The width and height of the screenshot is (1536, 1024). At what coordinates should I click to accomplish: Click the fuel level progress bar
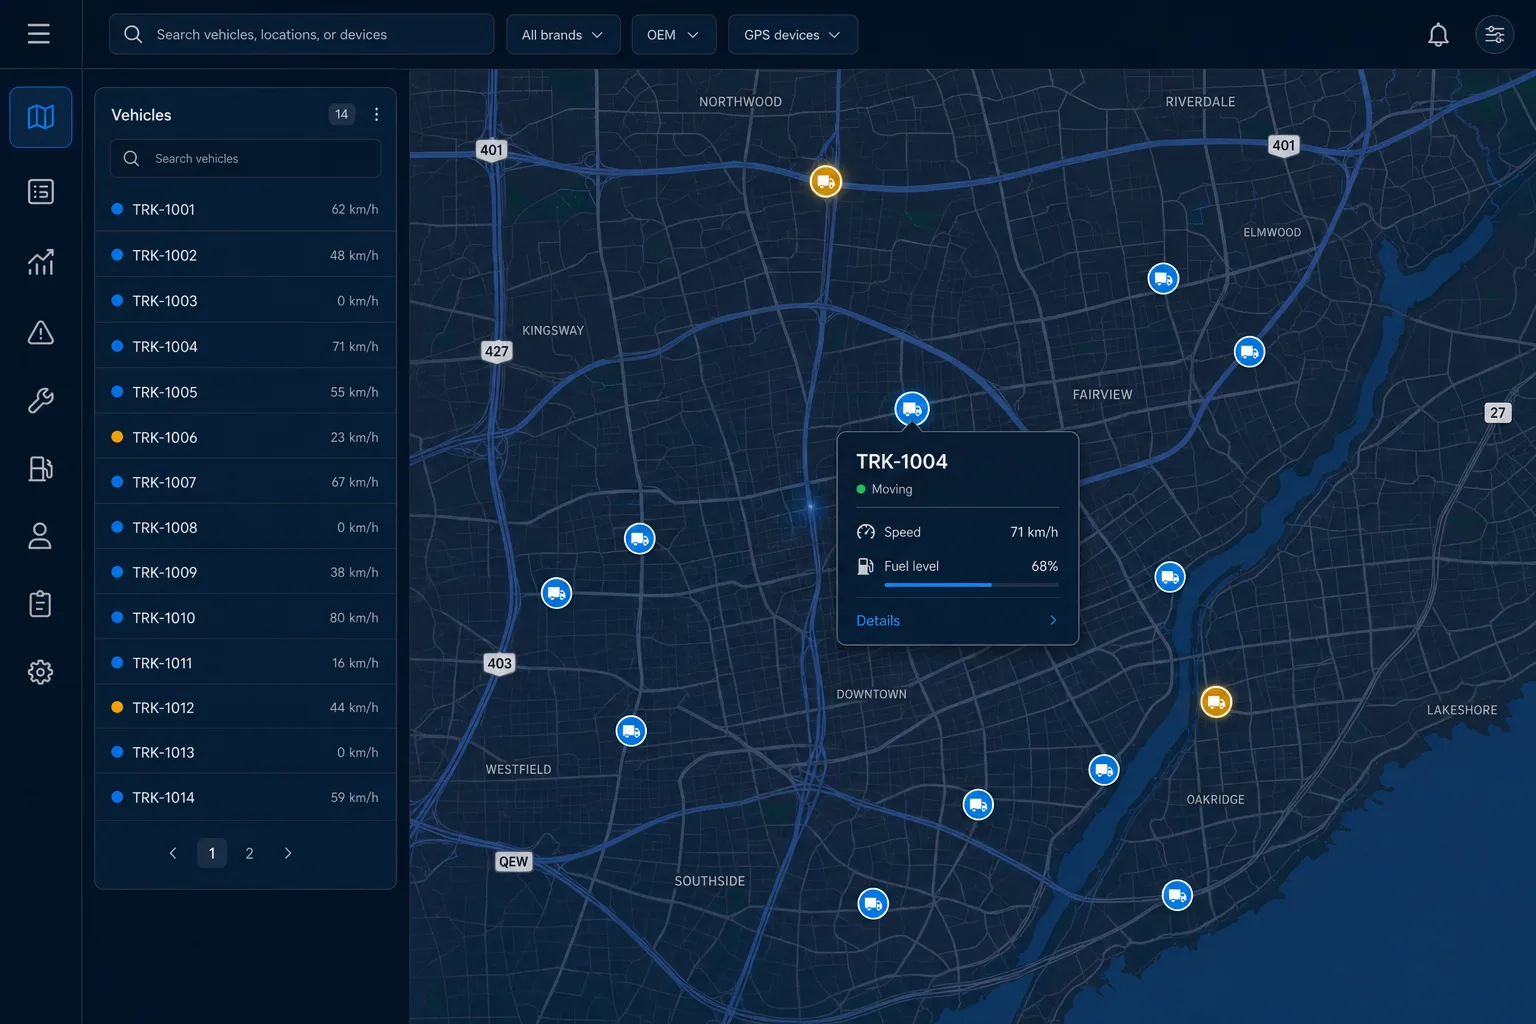point(971,585)
